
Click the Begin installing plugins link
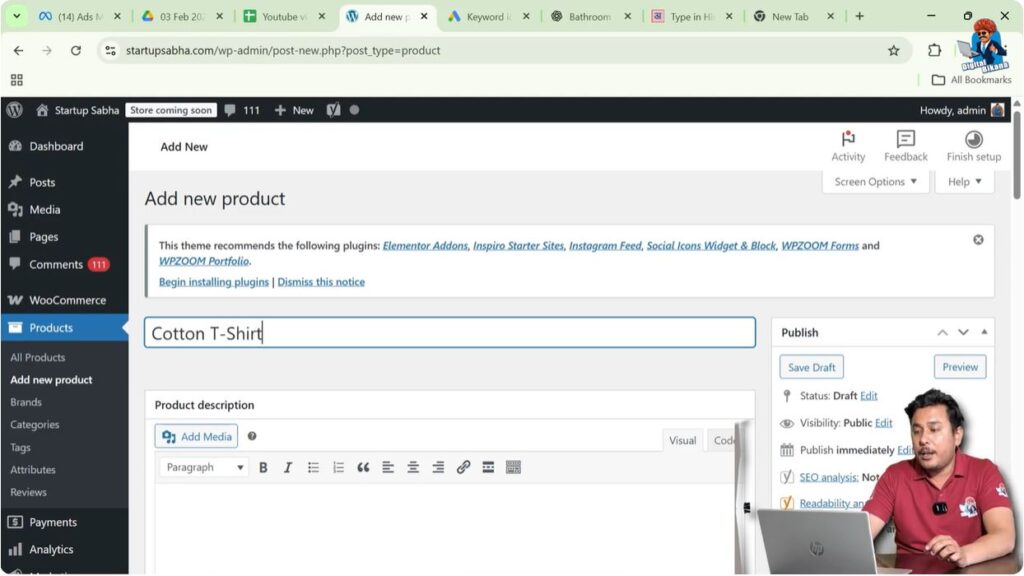coord(213,282)
